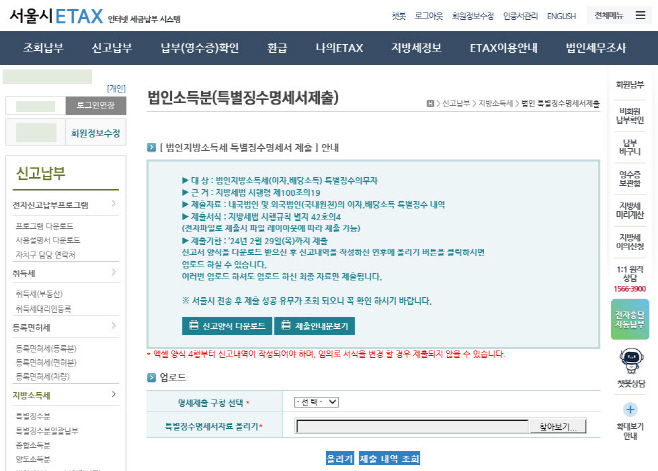The width and height of the screenshot is (658, 471).
Task: Click the 확대보기 안내 plus icon
Action: click(630, 409)
